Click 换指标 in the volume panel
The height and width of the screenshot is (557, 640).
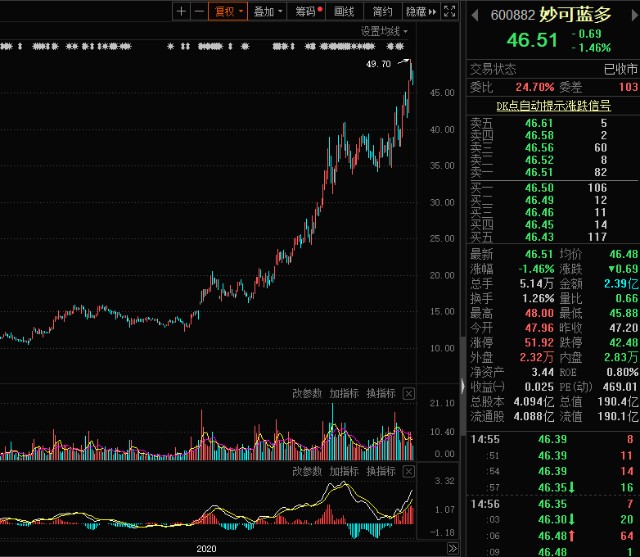pyautogui.click(x=381, y=394)
